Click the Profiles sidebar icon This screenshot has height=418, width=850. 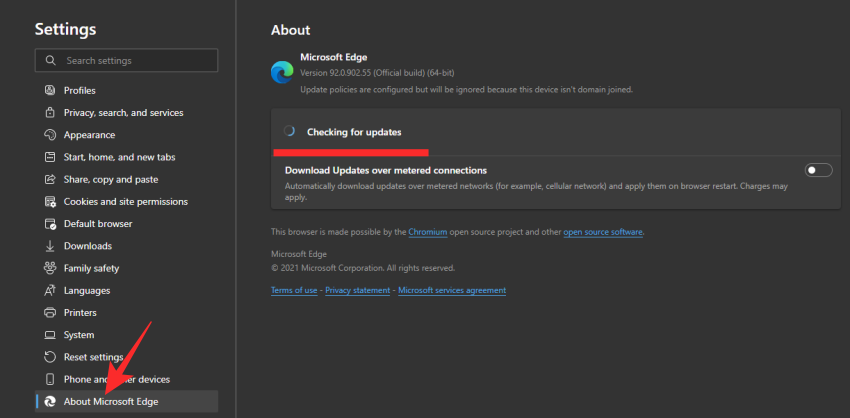pos(50,91)
